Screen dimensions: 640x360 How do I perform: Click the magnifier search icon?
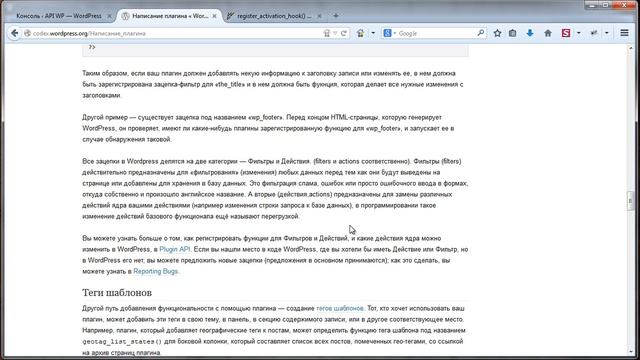pos(481,33)
